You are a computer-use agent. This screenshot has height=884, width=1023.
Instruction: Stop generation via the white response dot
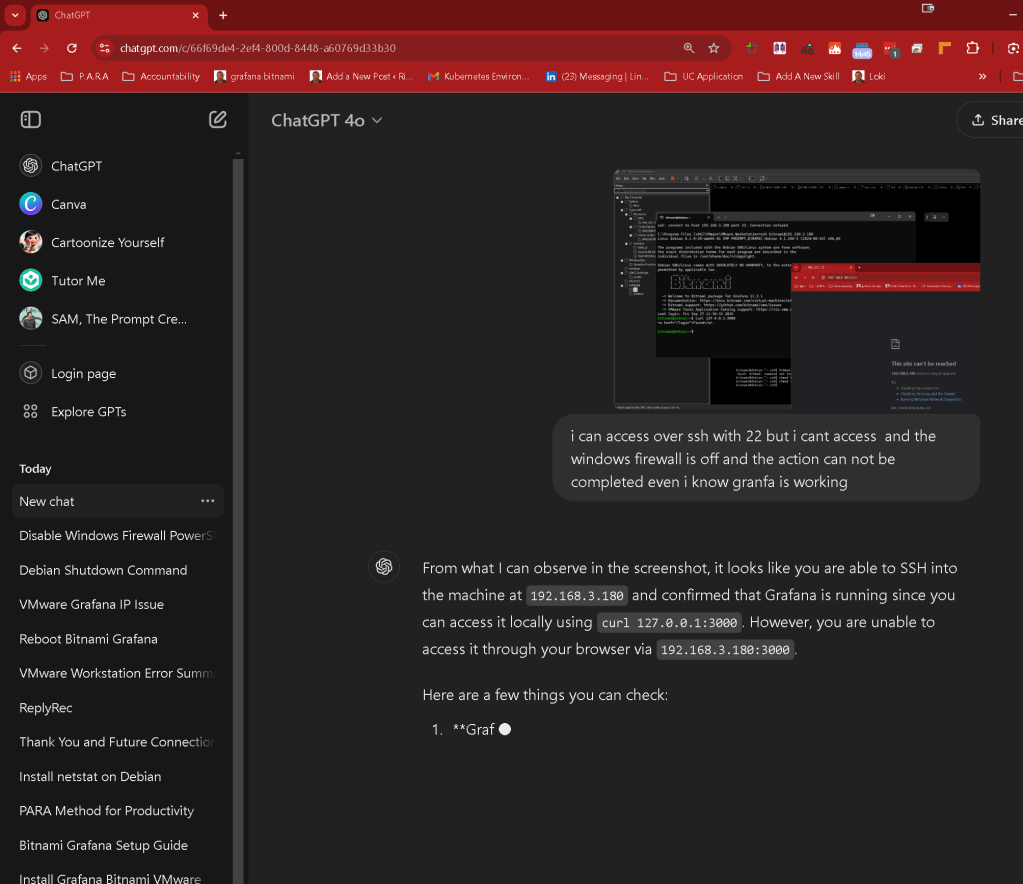click(x=505, y=729)
